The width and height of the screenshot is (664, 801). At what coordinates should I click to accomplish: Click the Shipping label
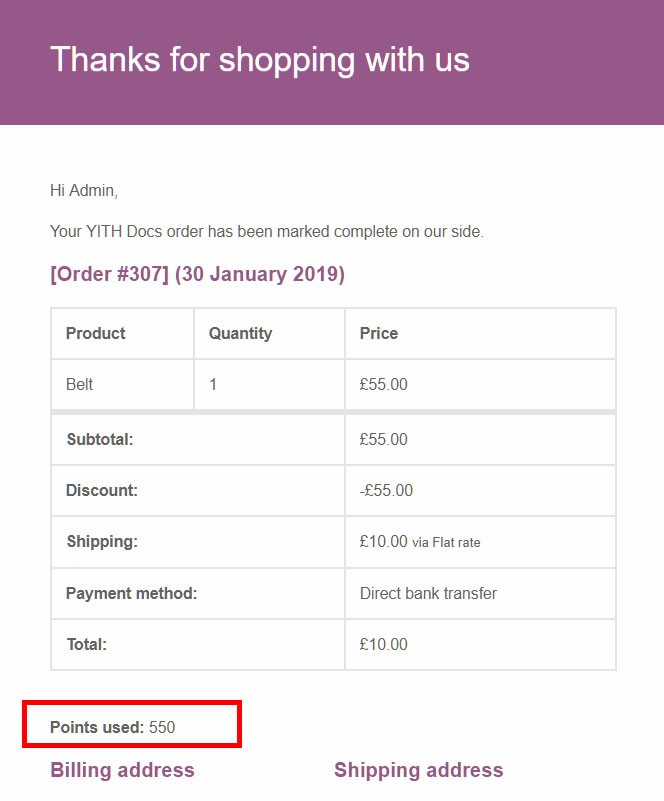[x=102, y=541]
